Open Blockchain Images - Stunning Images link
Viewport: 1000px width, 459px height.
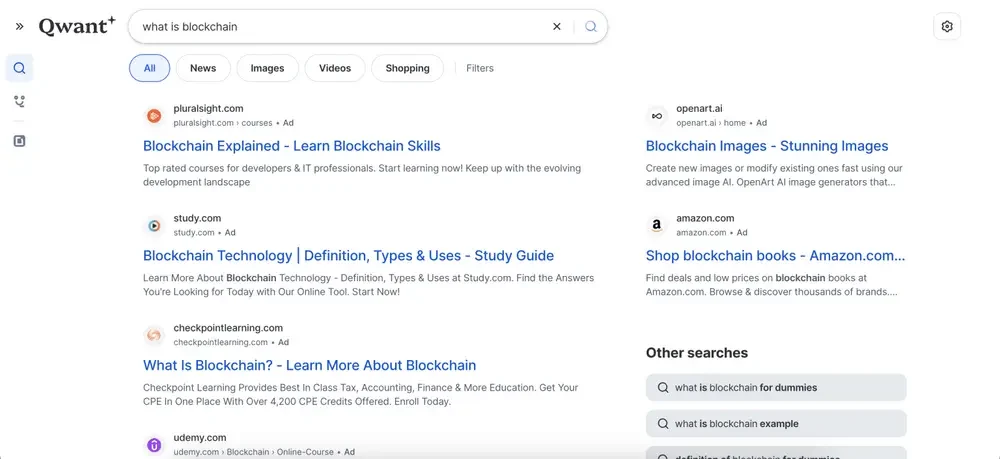[x=767, y=146]
